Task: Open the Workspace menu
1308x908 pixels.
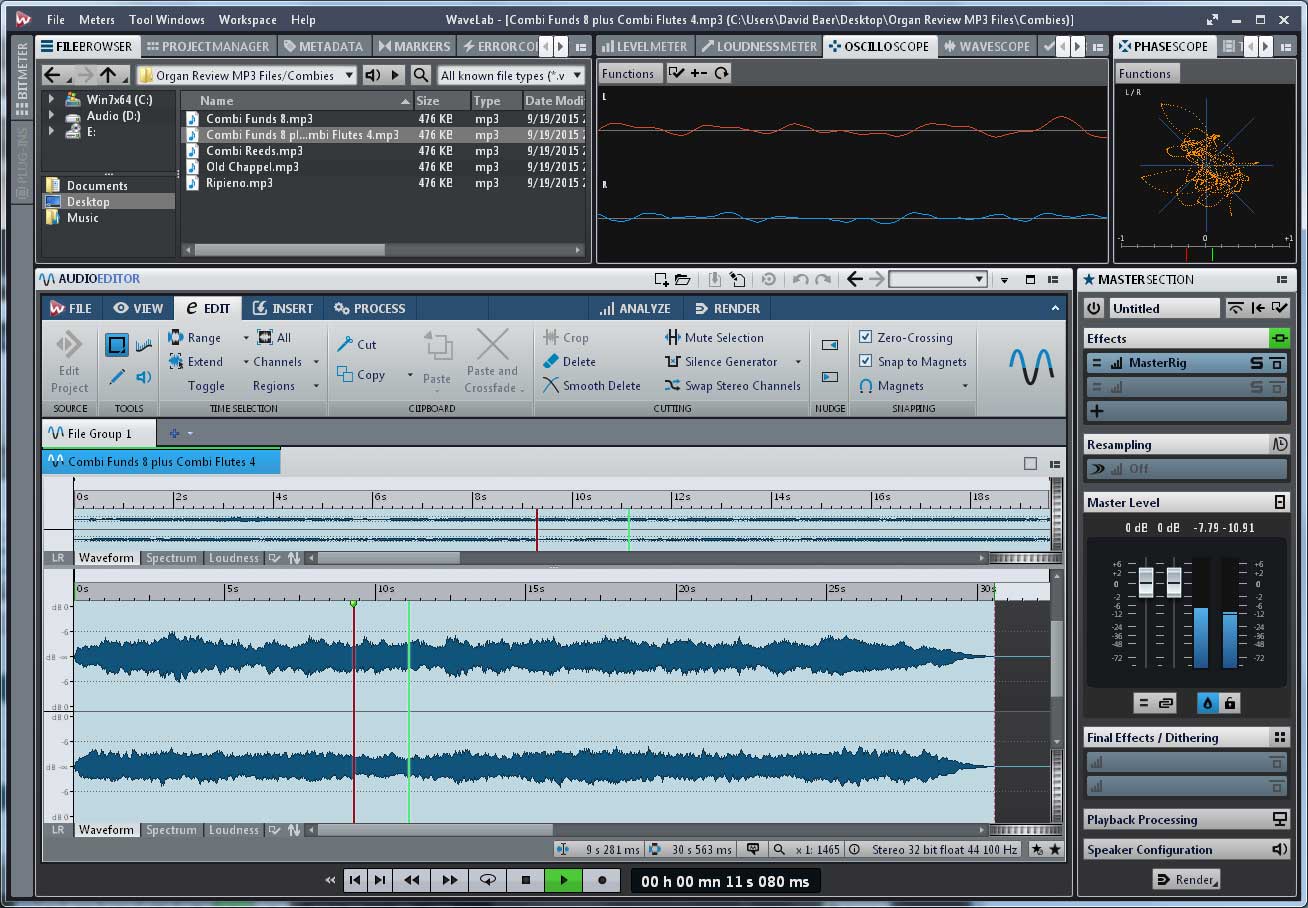Action: click(248, 19)
